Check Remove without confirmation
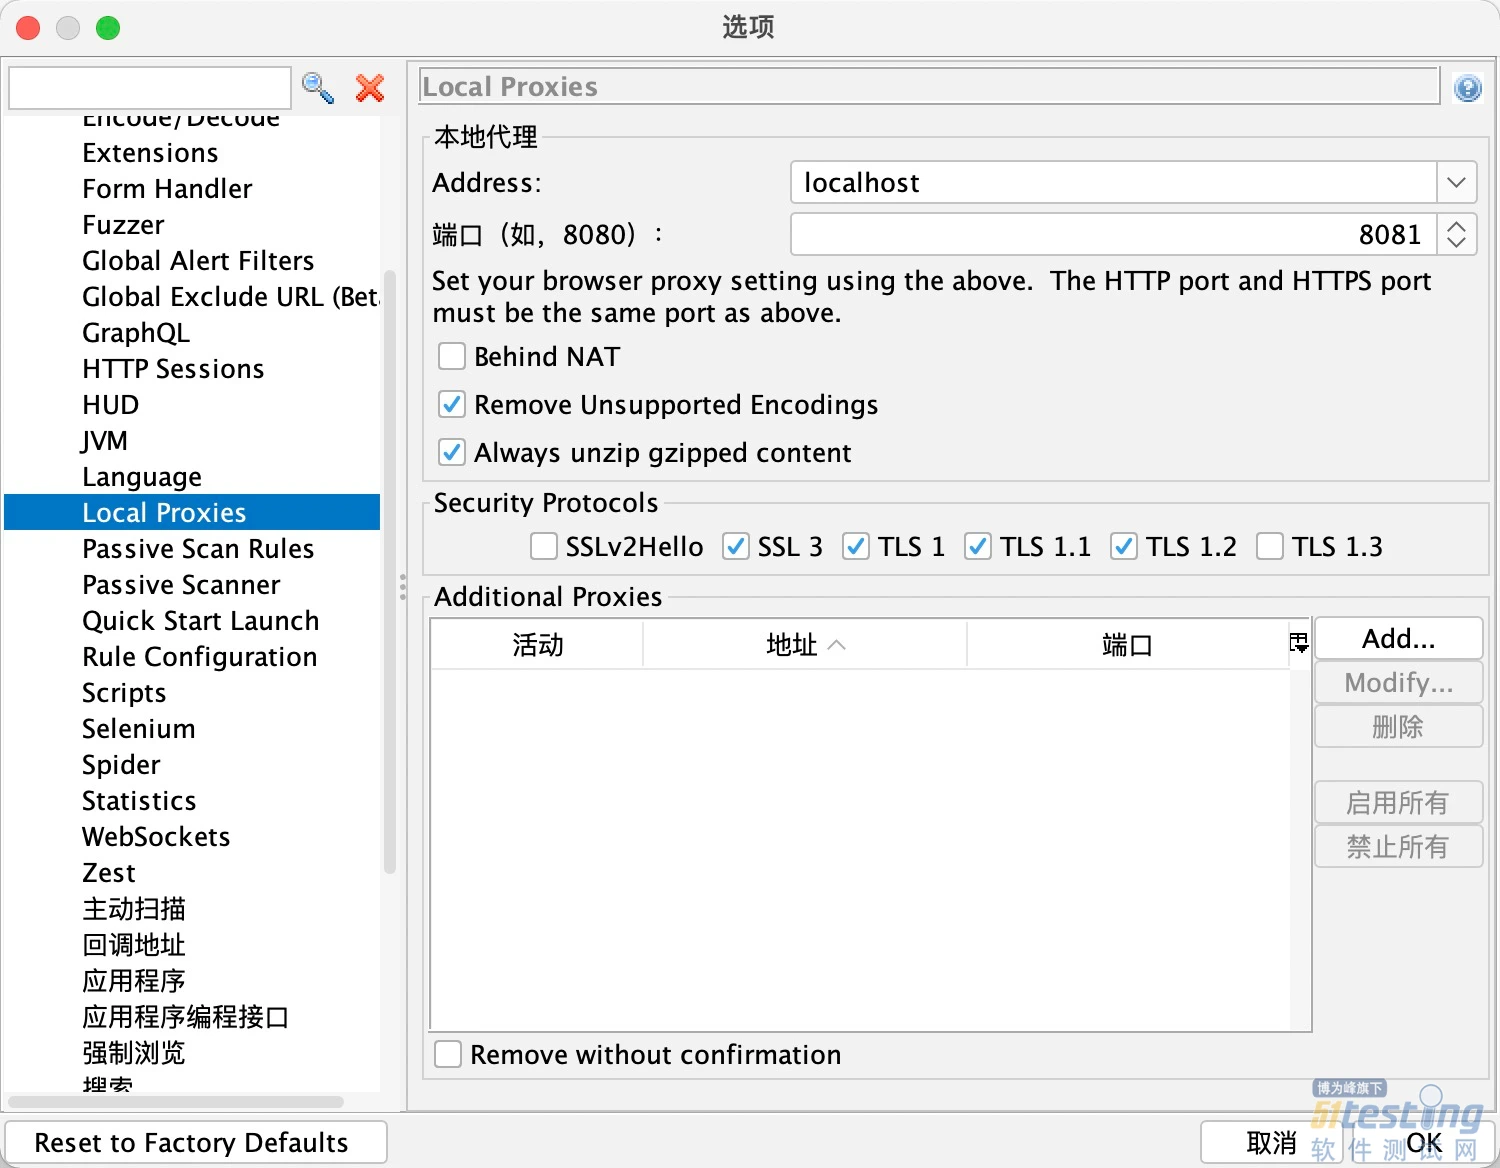1500x1168 pixels. point(448,1055)
